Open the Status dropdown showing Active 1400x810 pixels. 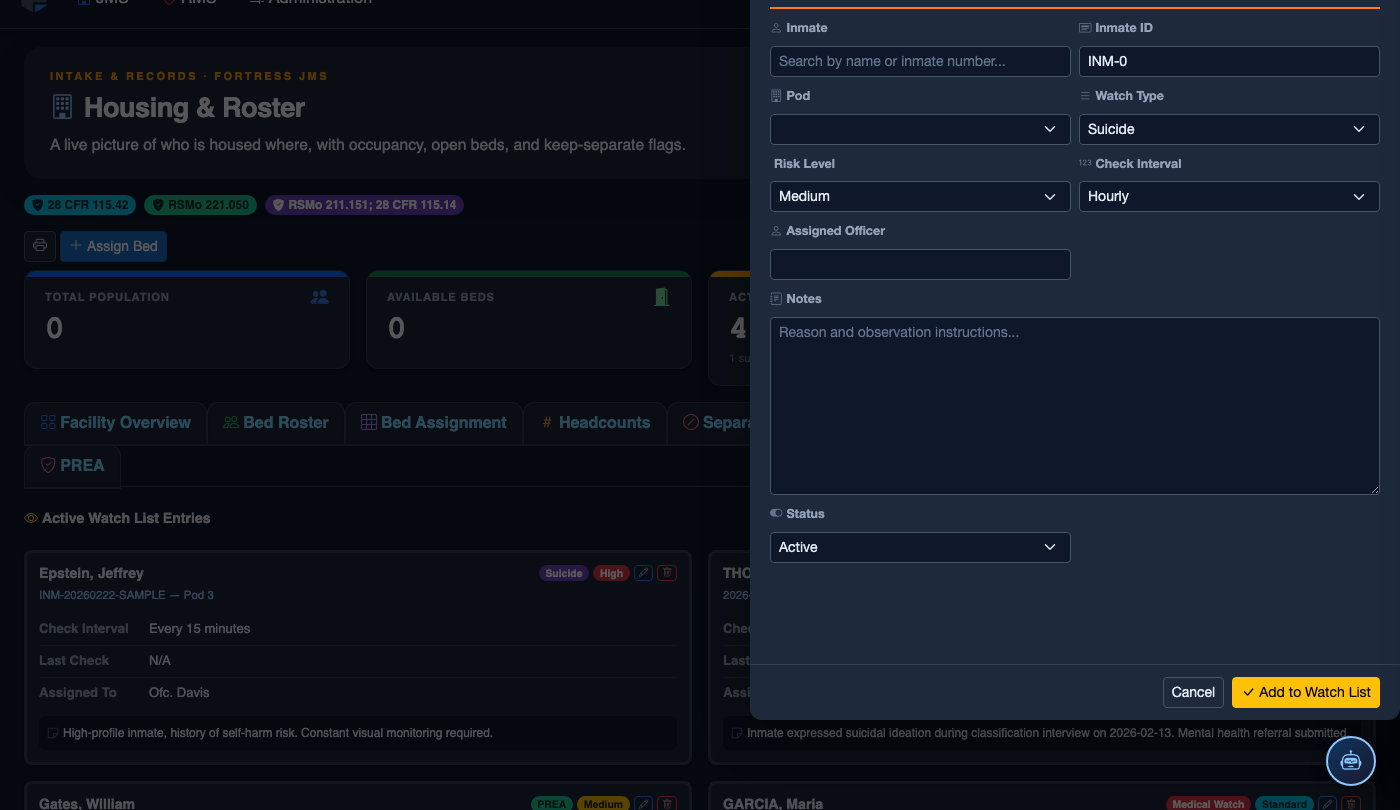(x=920, y=547)
